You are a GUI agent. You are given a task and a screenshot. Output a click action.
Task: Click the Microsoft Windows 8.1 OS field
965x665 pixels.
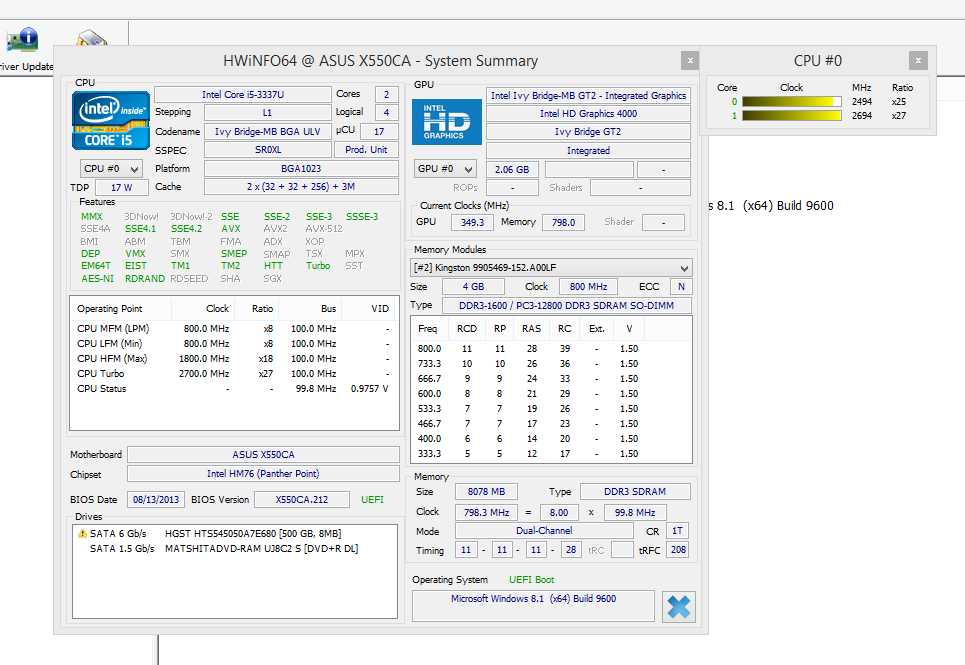[533, 606]
